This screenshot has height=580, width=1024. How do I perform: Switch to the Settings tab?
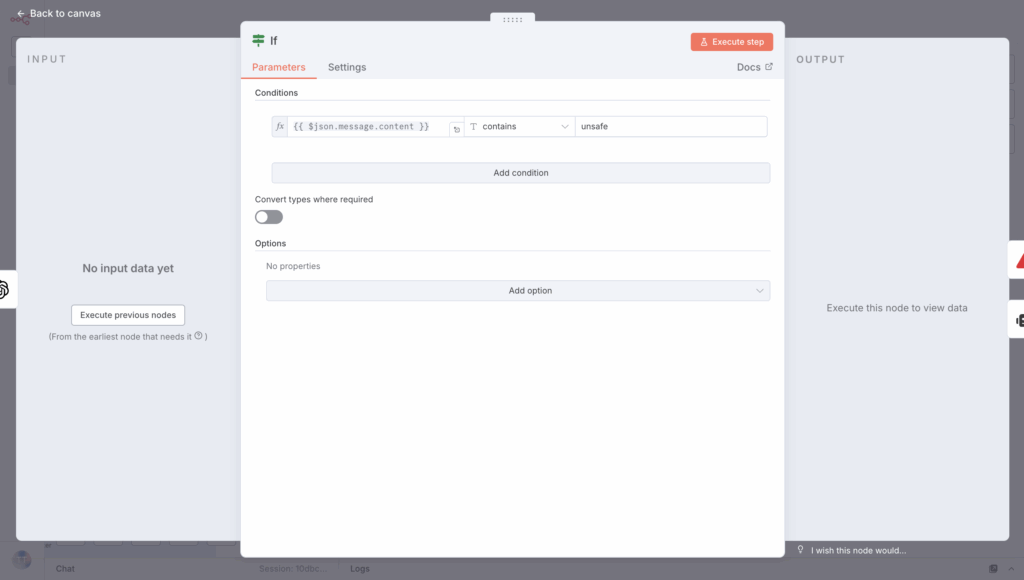(x=347, y=67)
